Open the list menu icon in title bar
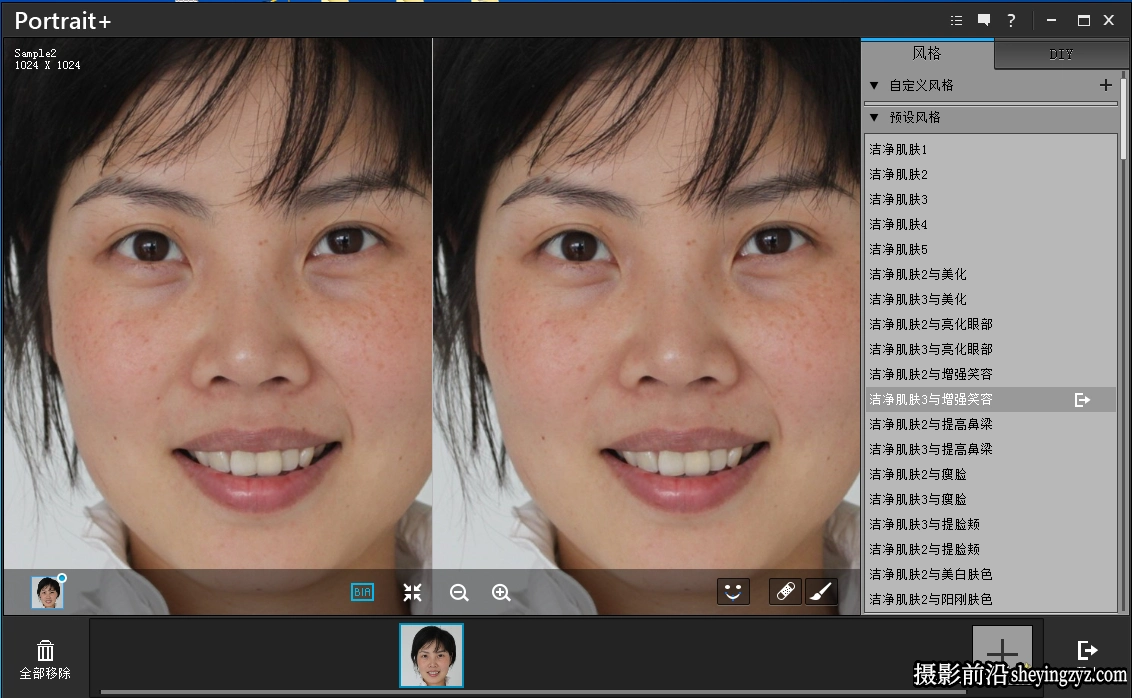 [957, 20]
